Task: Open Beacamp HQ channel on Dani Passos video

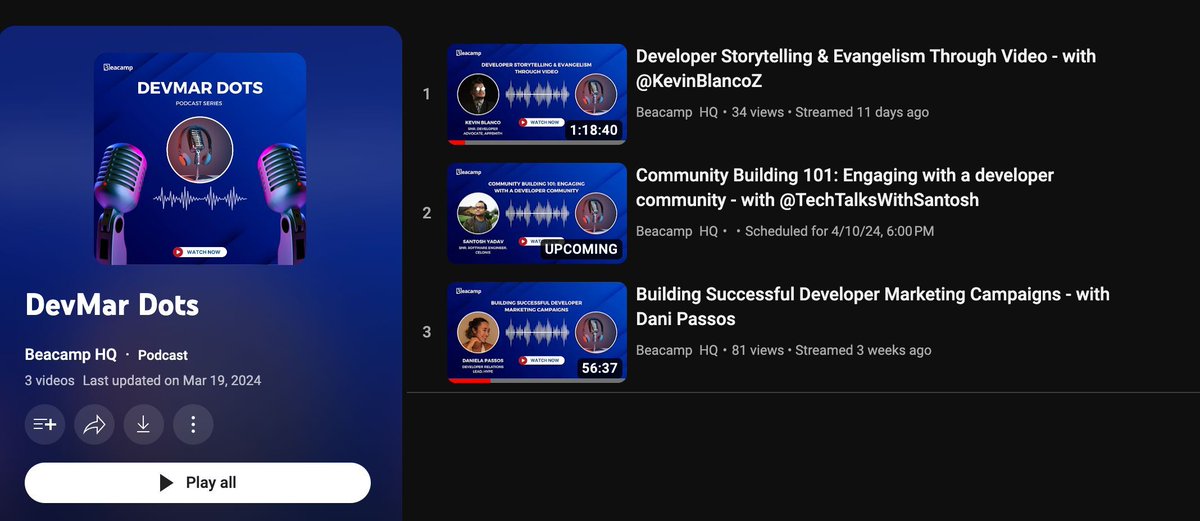Action: (677, 350)
